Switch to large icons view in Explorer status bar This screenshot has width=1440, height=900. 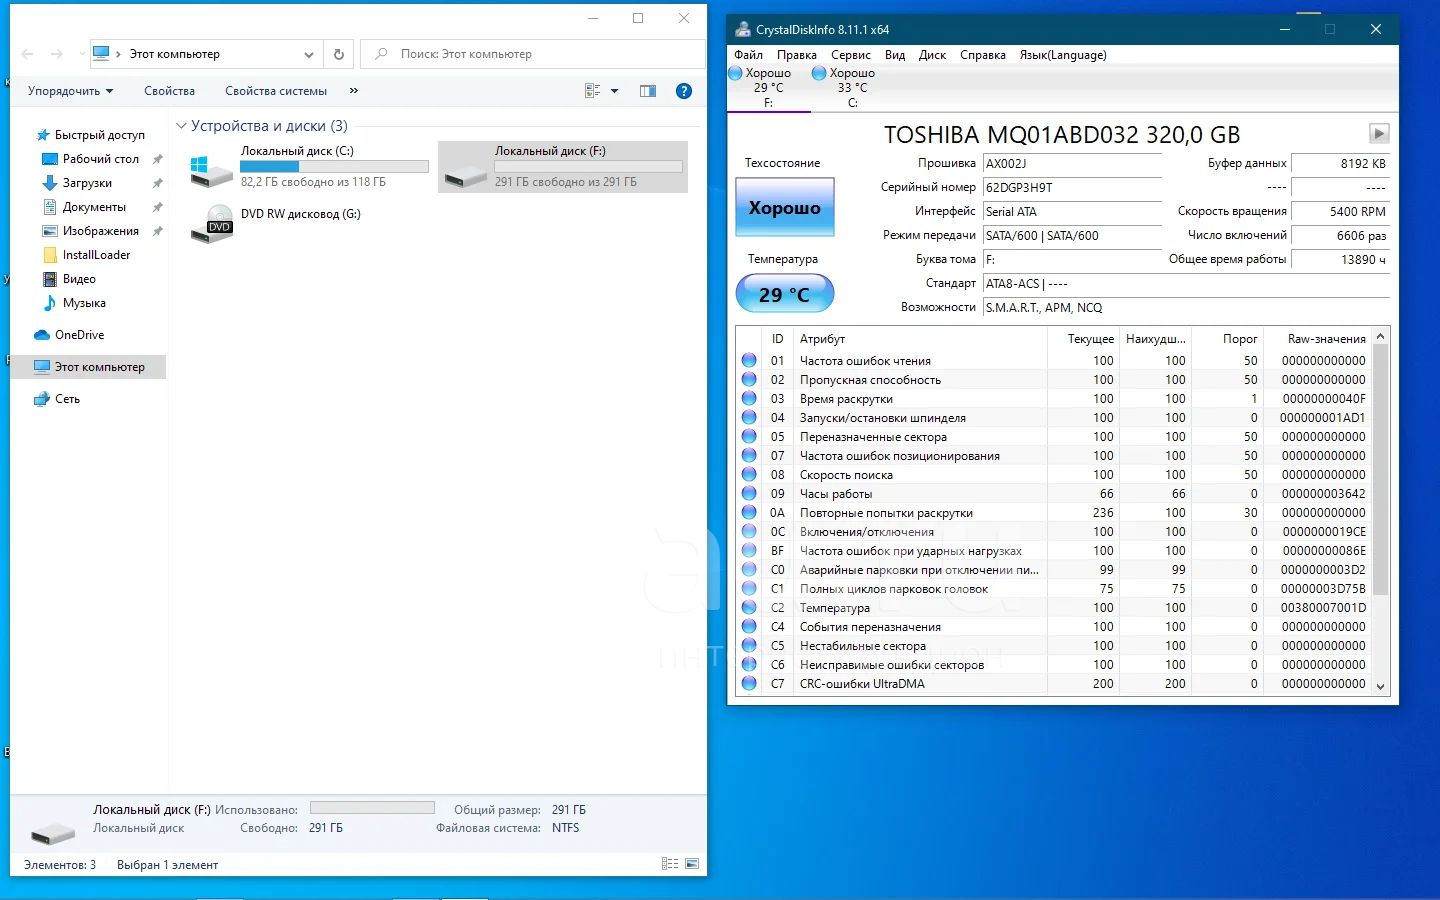(x=692, y=864)
